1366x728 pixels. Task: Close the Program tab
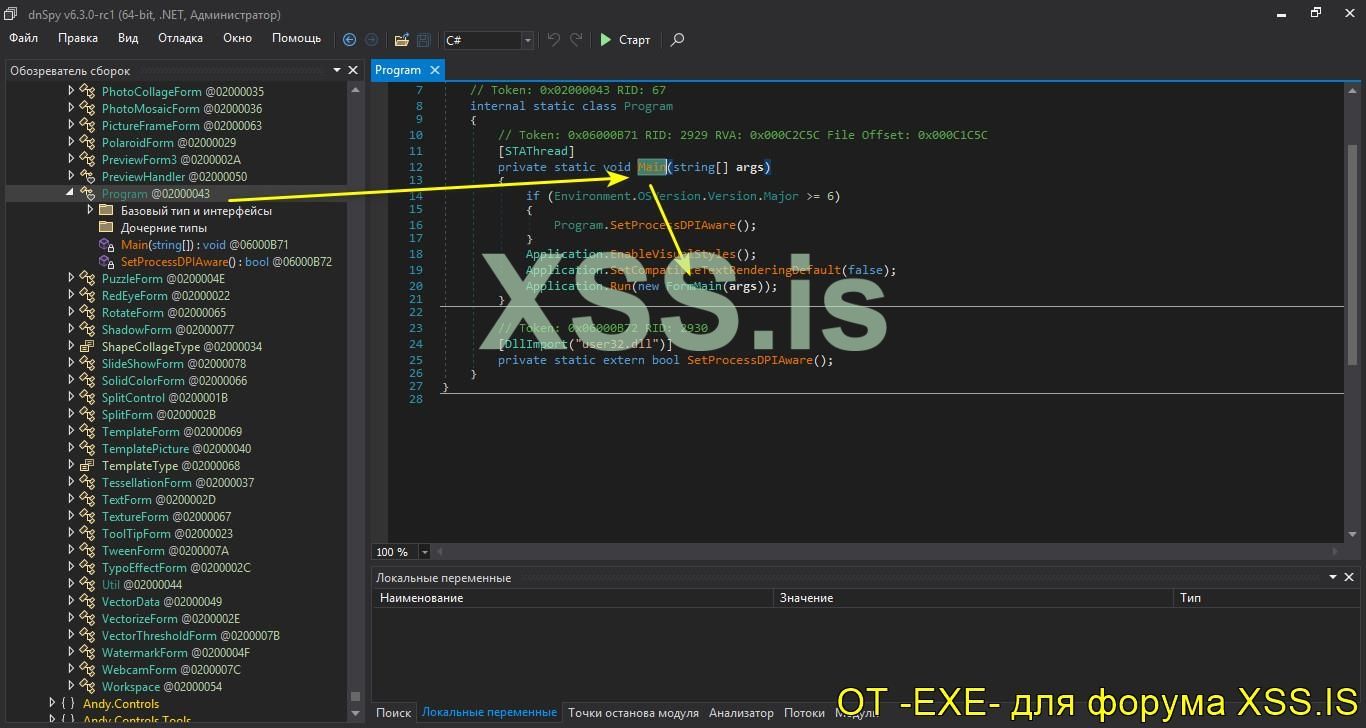[x=434, y=70]
